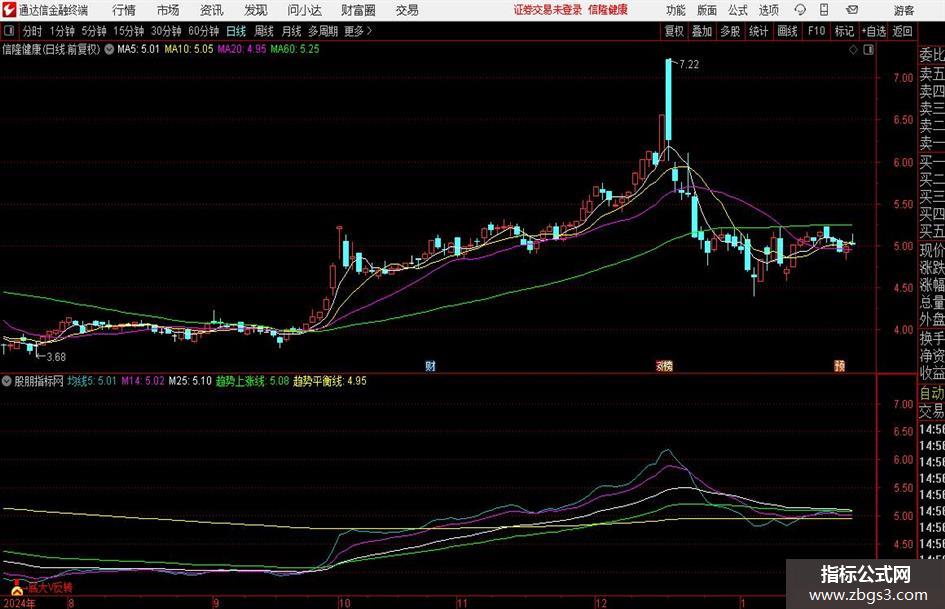Click the mobile phone icon
945x609 pixels.
[x=824, y=10]
